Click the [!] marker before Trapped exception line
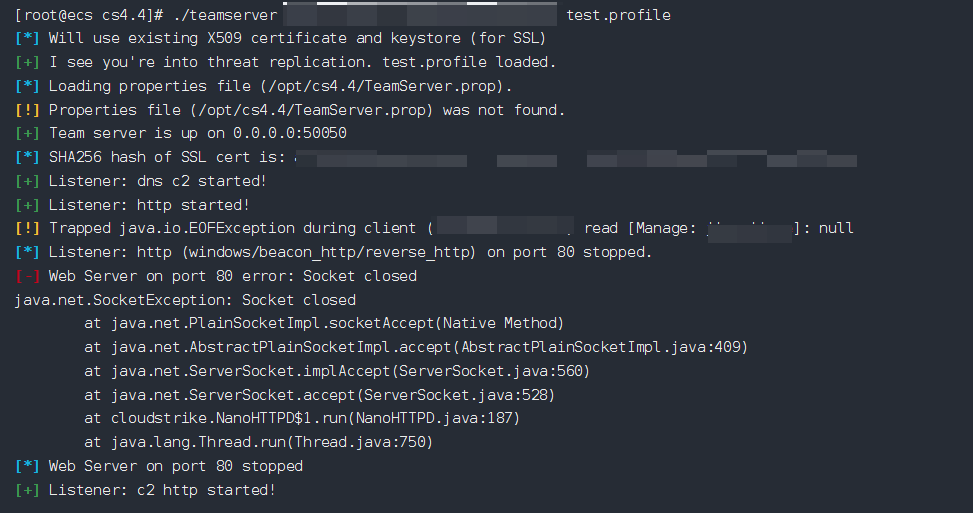Screen dimensions: 973x513 pos(28,228)
